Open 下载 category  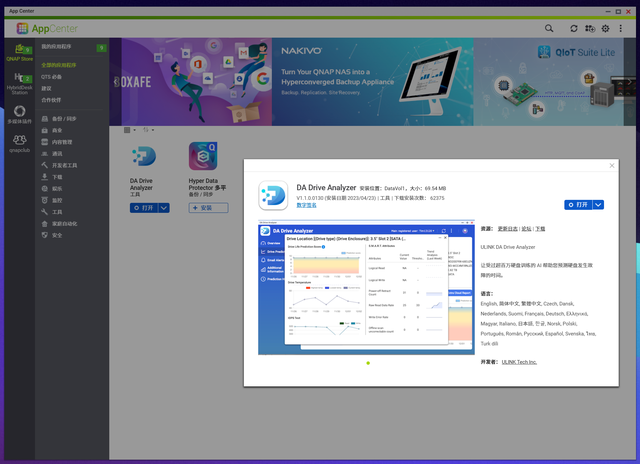pyautogui.click(x=51, y=177)
